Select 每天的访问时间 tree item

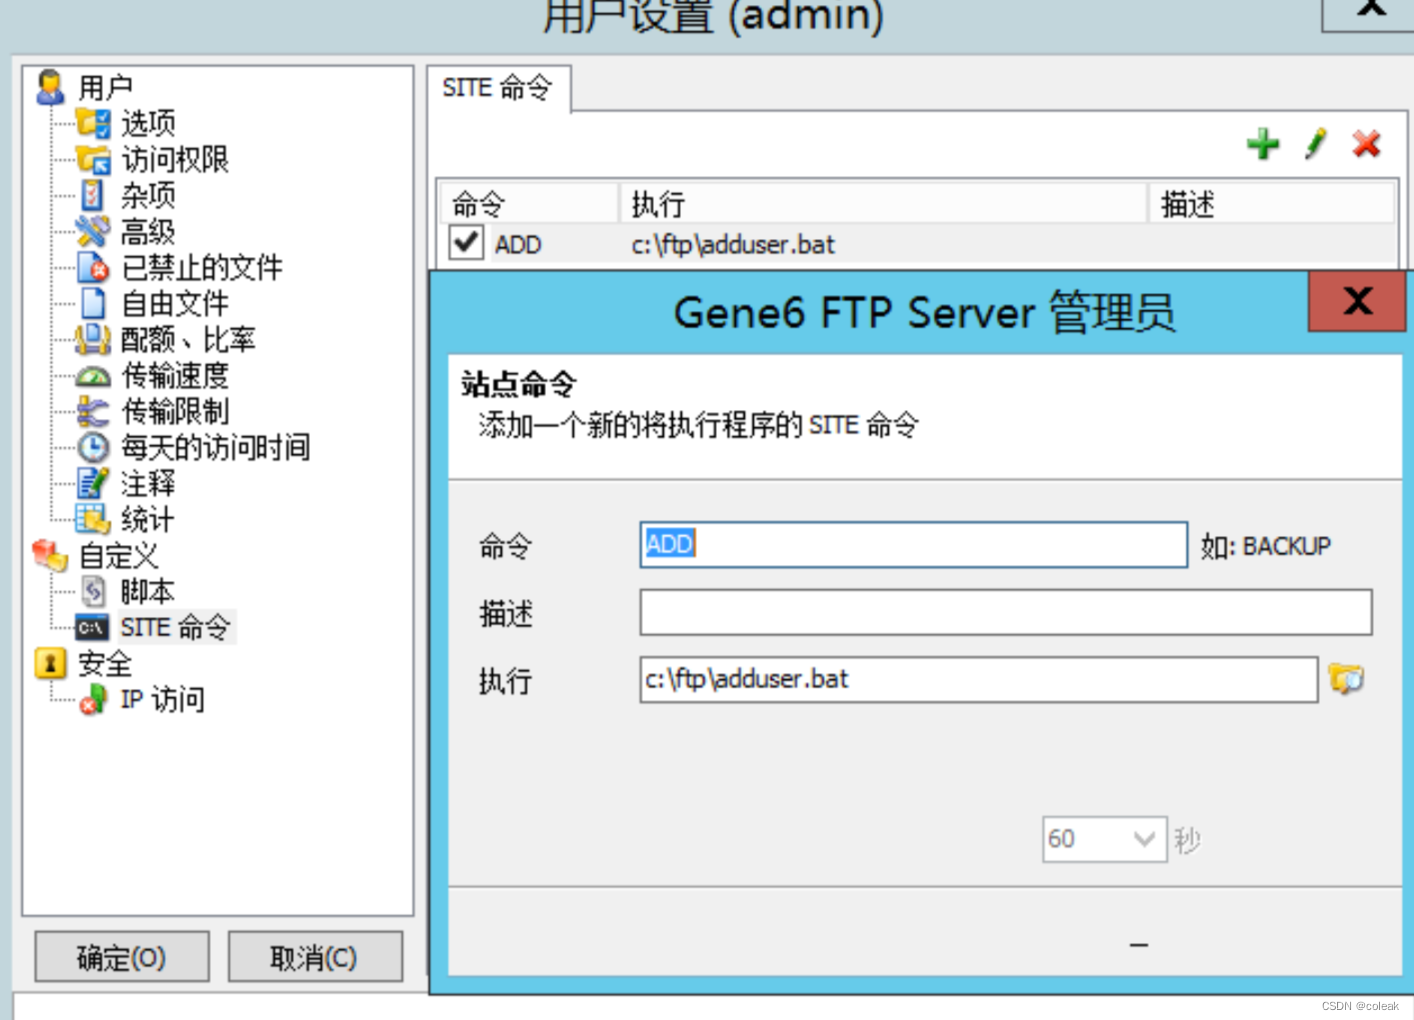pyautogui.click(x=215, y=447)
